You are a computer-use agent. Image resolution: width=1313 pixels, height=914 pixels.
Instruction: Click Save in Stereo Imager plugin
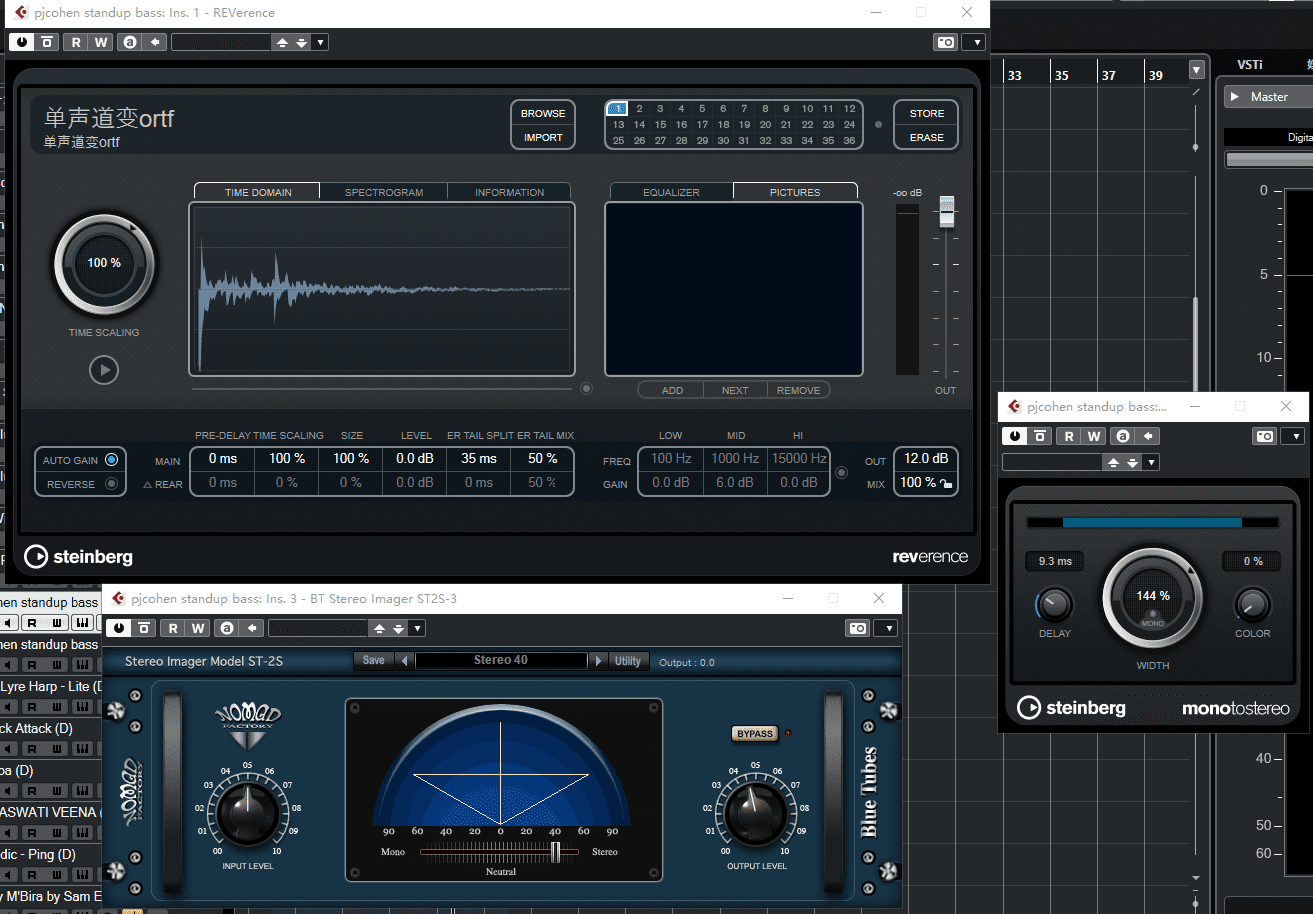coord(373,660)
